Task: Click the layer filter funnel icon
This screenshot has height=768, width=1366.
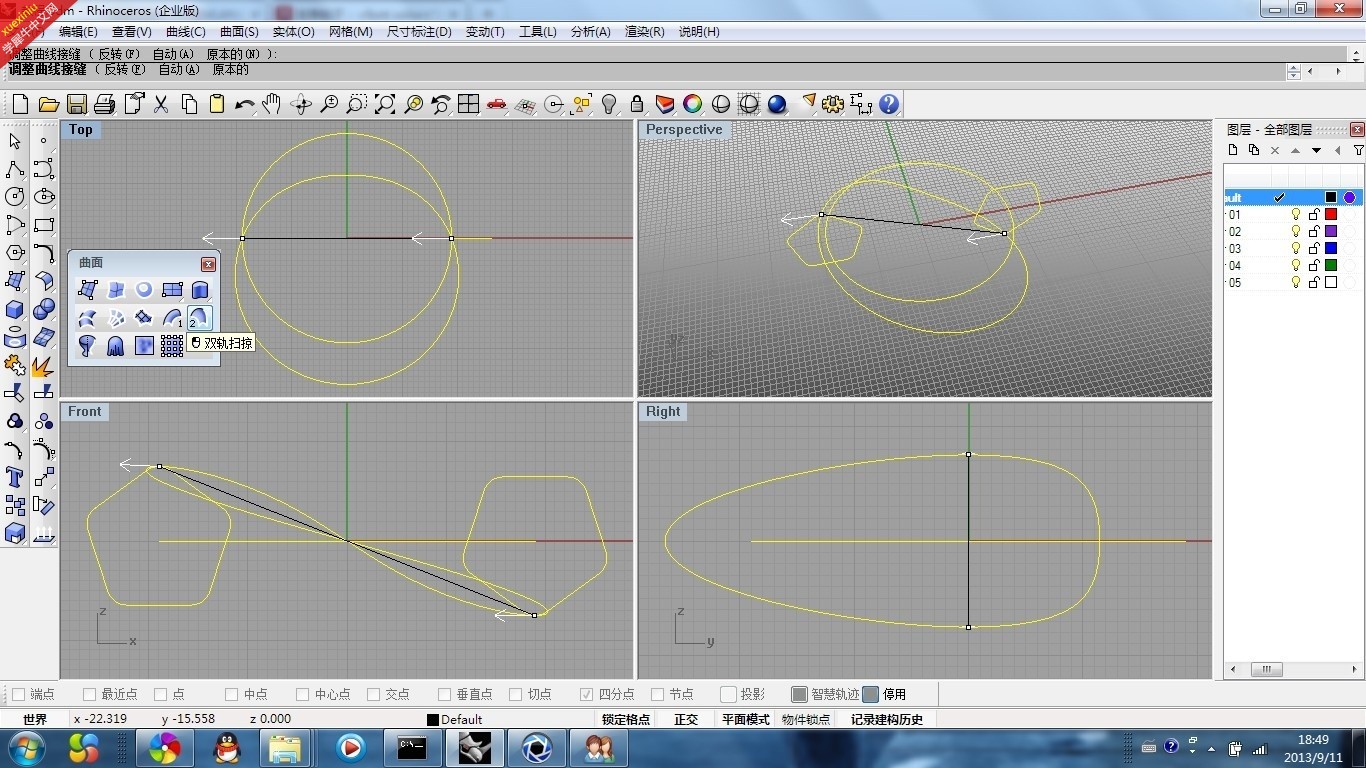Action: 1358,151
